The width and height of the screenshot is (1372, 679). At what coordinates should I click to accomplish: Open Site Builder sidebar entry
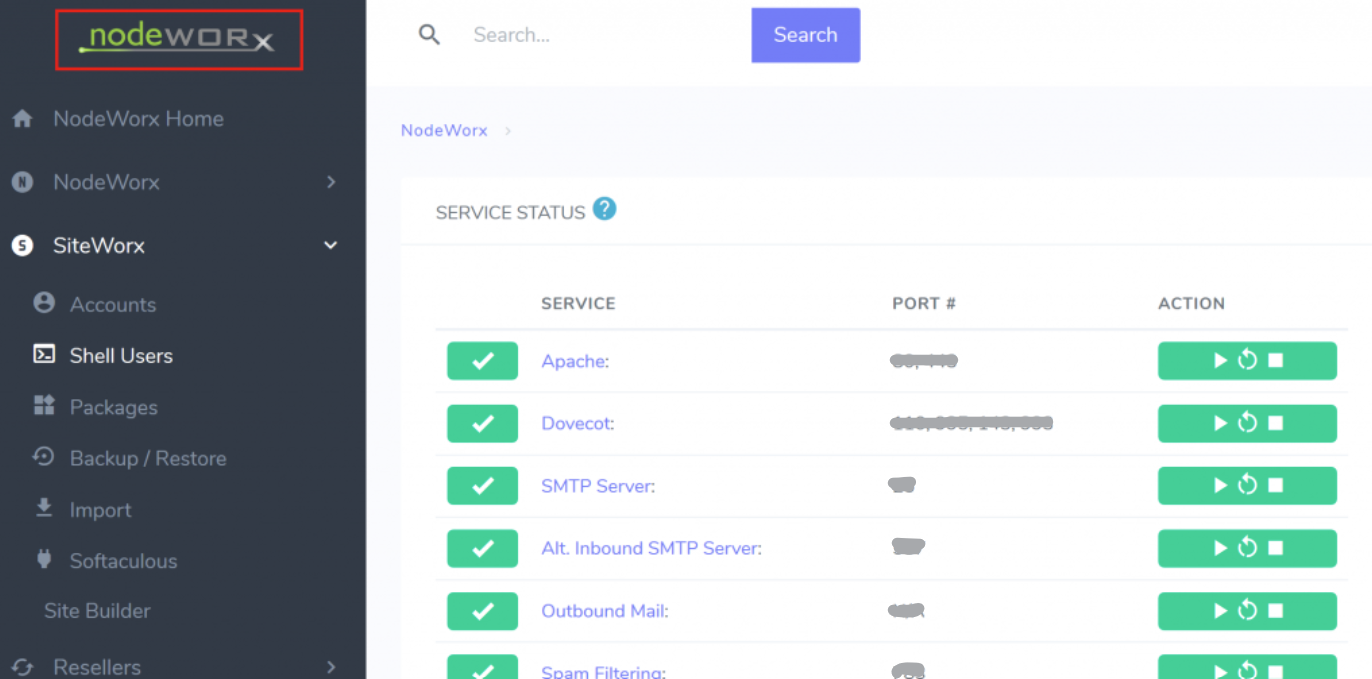(x=97, y=611)
